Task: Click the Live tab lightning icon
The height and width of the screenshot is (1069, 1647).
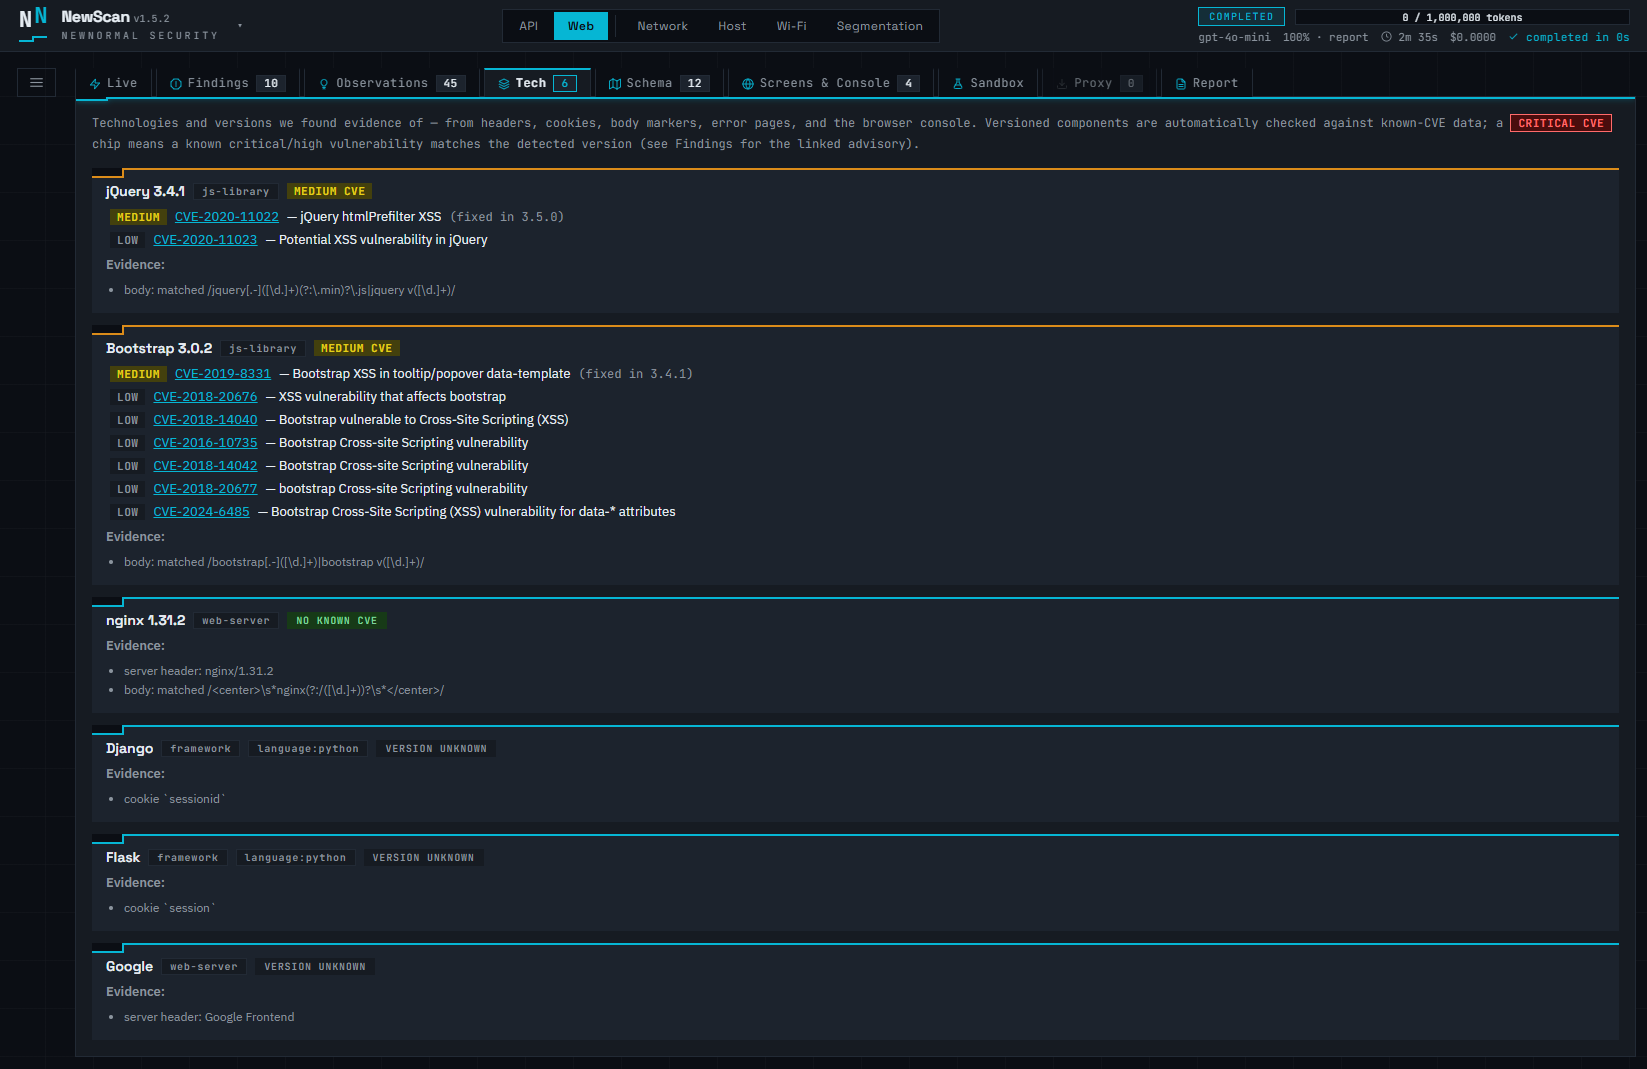Action: tap(95, 84)
